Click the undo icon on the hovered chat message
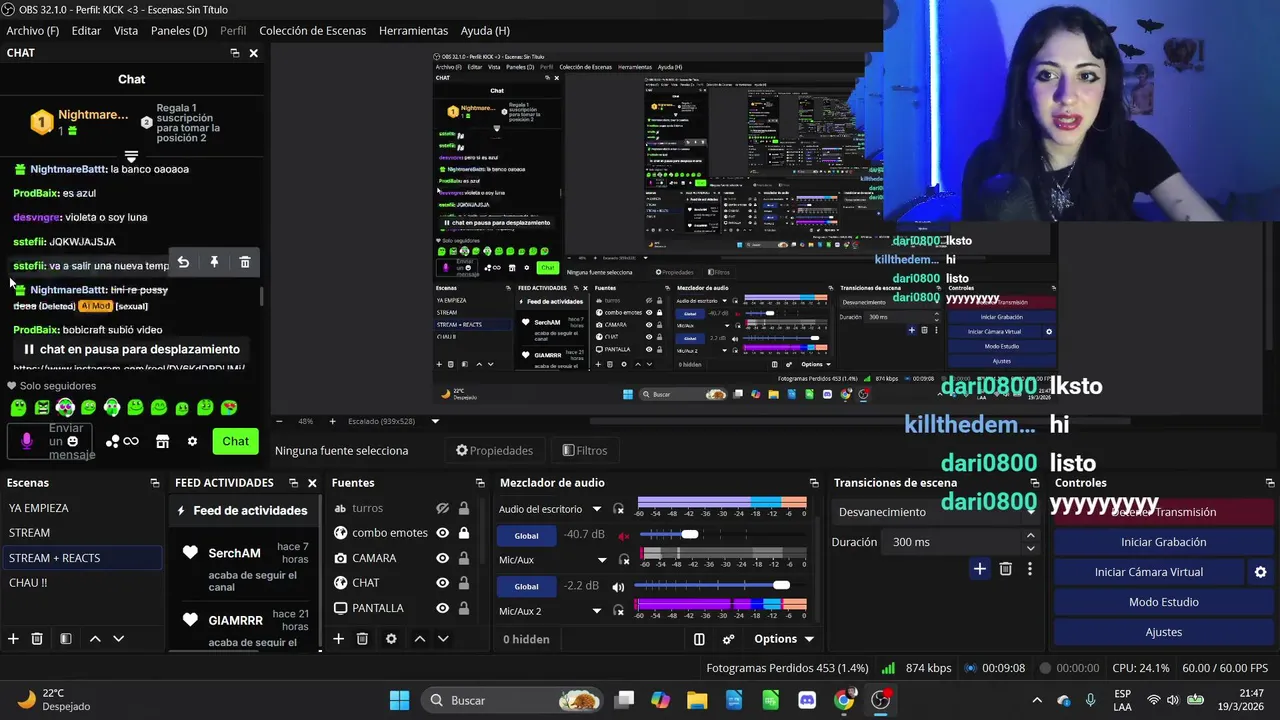This screenshot has height=720, width=1280. pos(183,262)
